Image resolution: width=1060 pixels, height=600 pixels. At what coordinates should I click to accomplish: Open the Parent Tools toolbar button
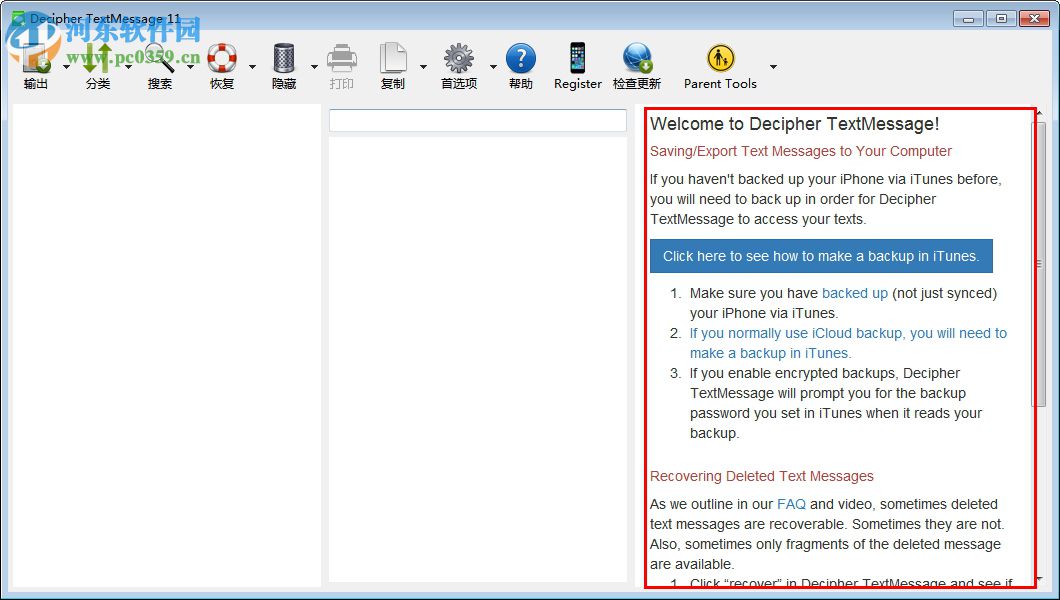720,60
